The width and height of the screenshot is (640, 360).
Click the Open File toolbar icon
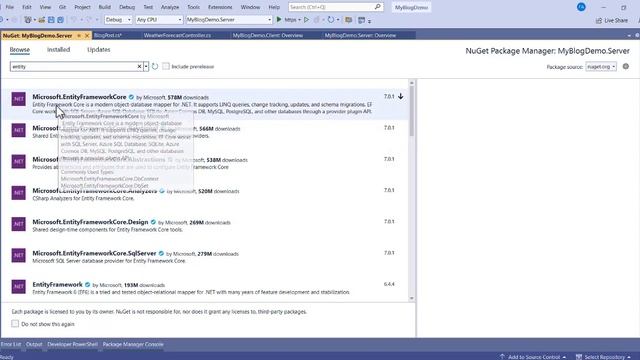click(x=42, y=20)
